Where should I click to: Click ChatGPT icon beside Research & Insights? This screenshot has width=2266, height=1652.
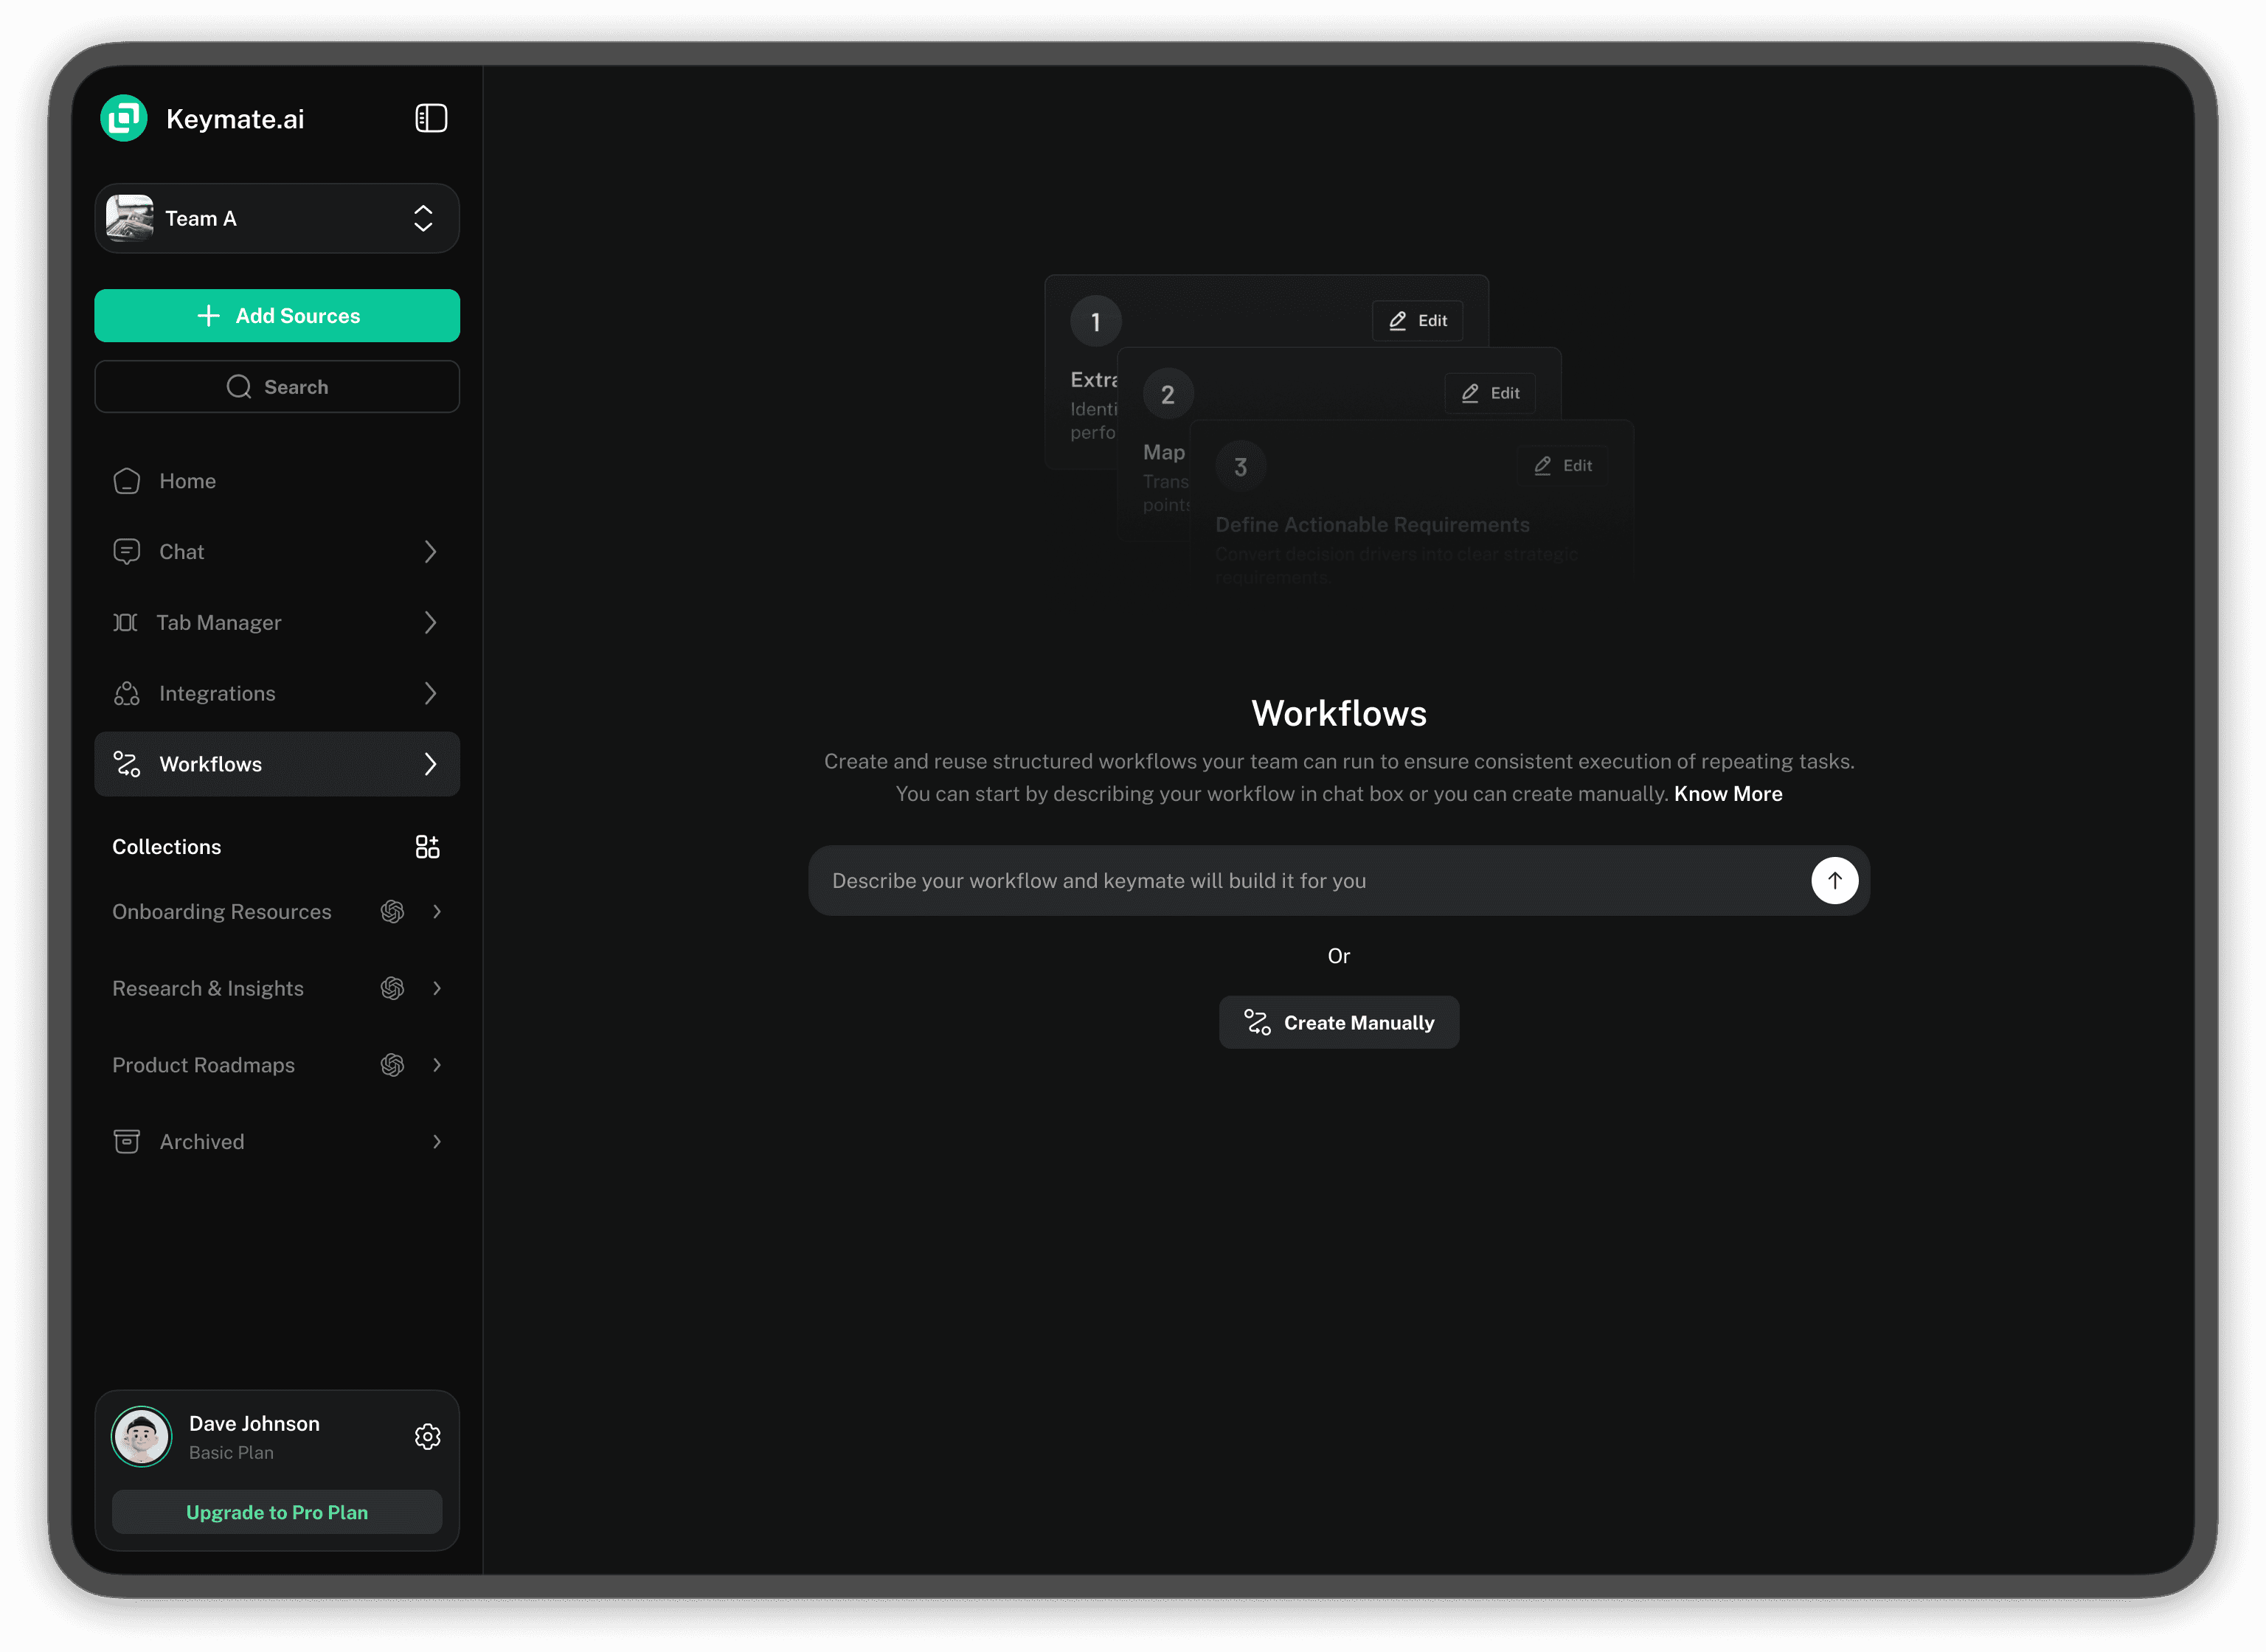click(x=392, y=989)
